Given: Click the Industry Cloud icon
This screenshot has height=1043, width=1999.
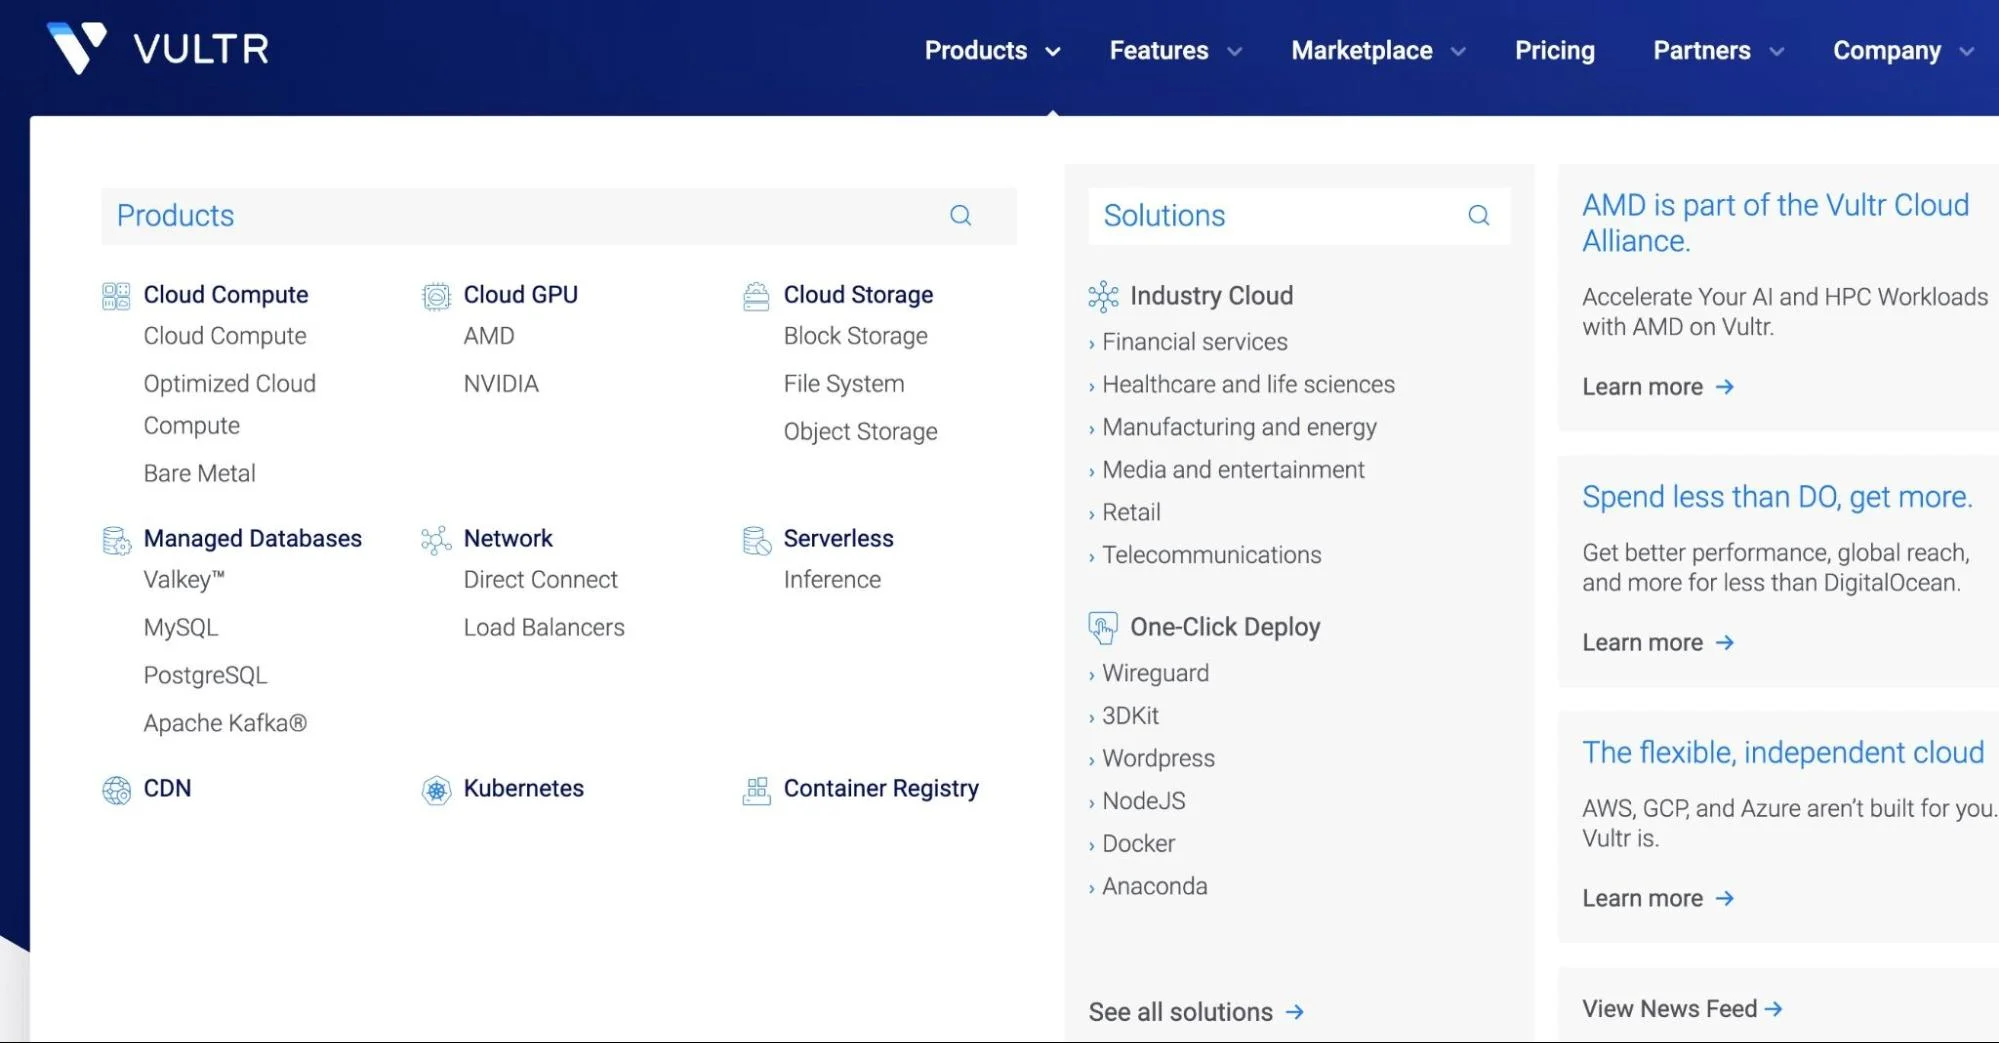Looking at the screenshot, I should 1103,296.
